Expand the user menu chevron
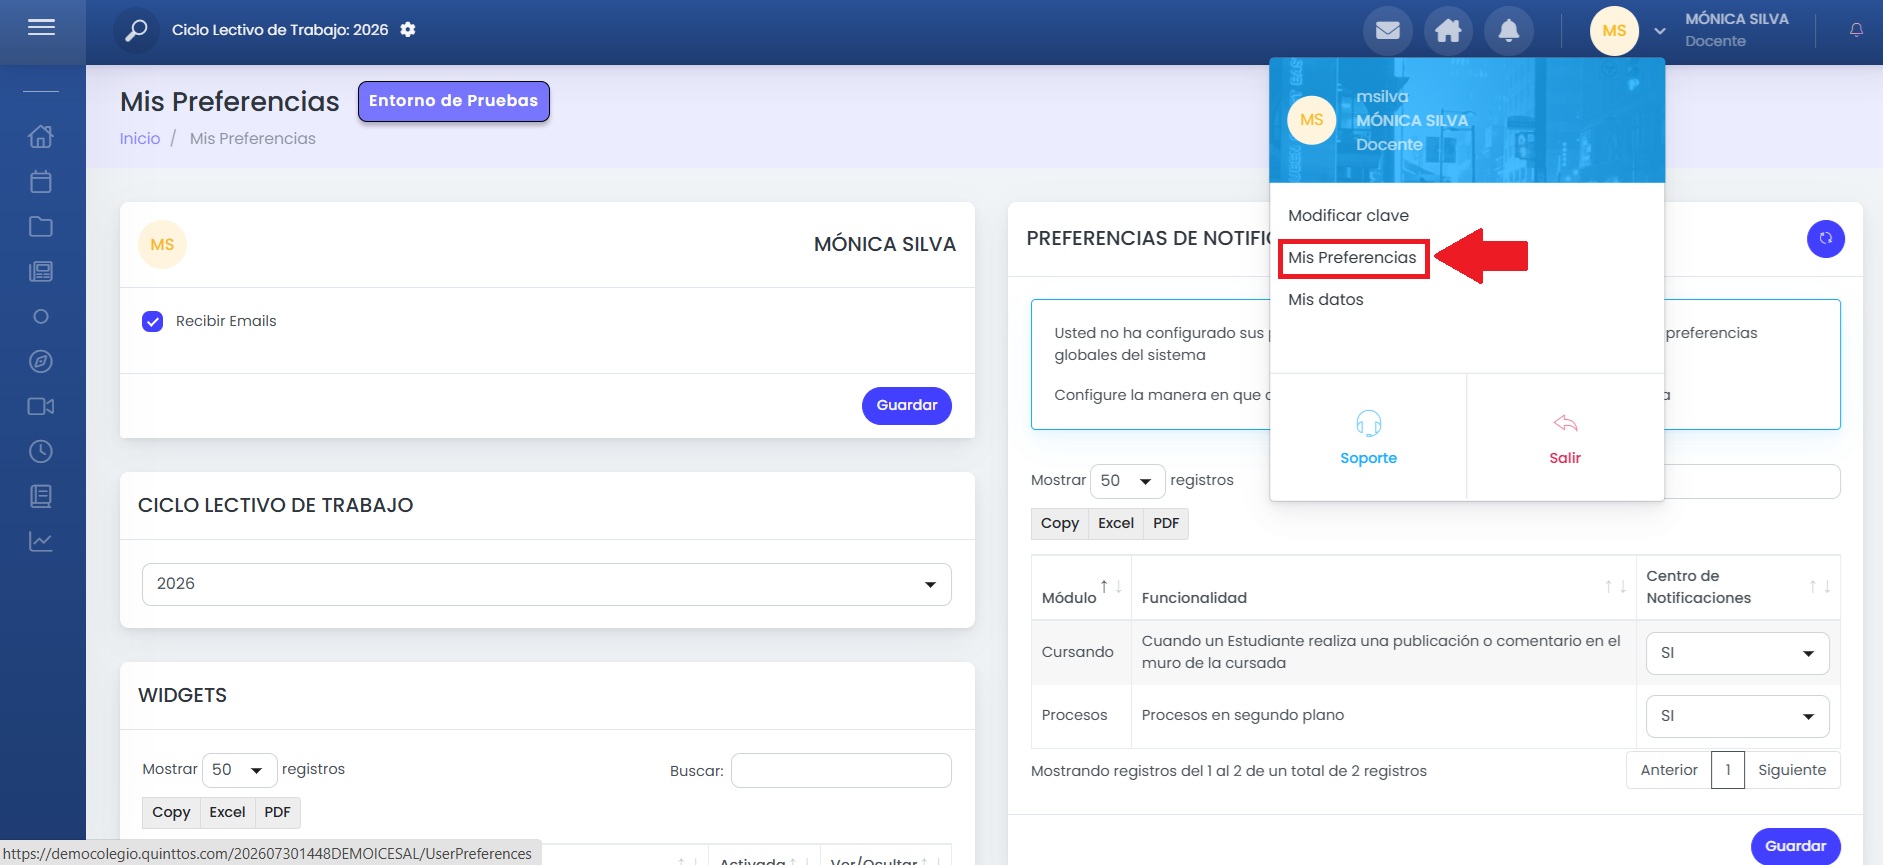The image size is (1883, 865). click(1660, 31)
